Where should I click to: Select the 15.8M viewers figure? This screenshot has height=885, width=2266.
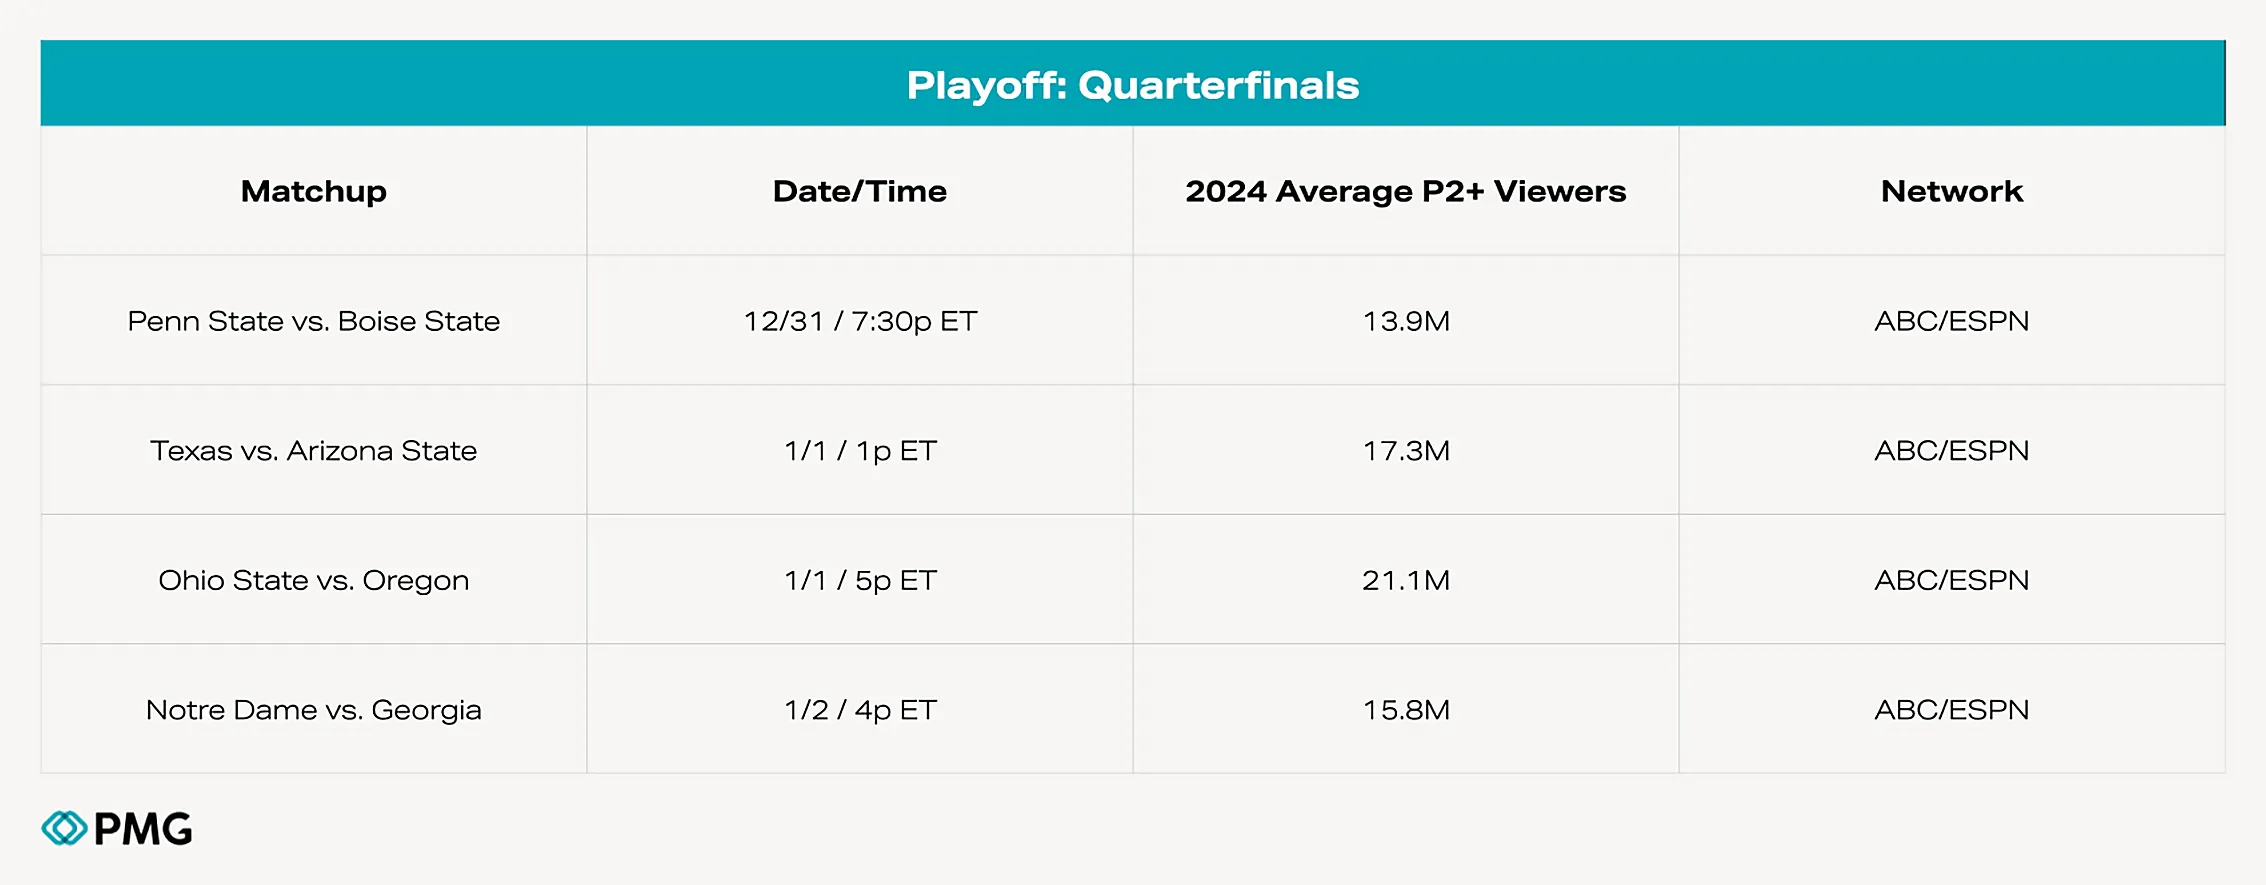pyautogui.click(x=1405, y=710)
